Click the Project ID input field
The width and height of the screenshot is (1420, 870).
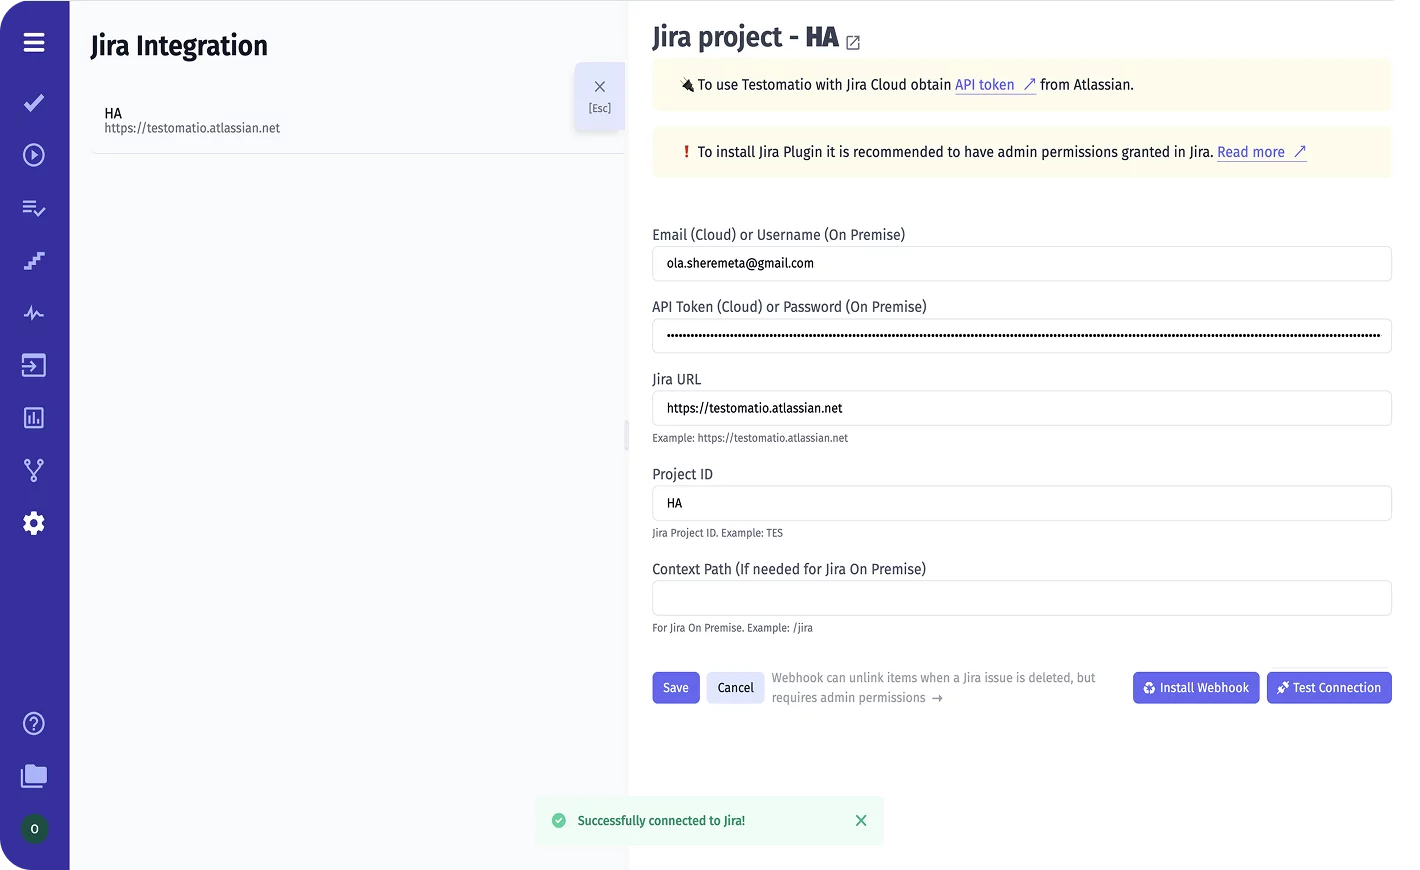pos(1021,503)
